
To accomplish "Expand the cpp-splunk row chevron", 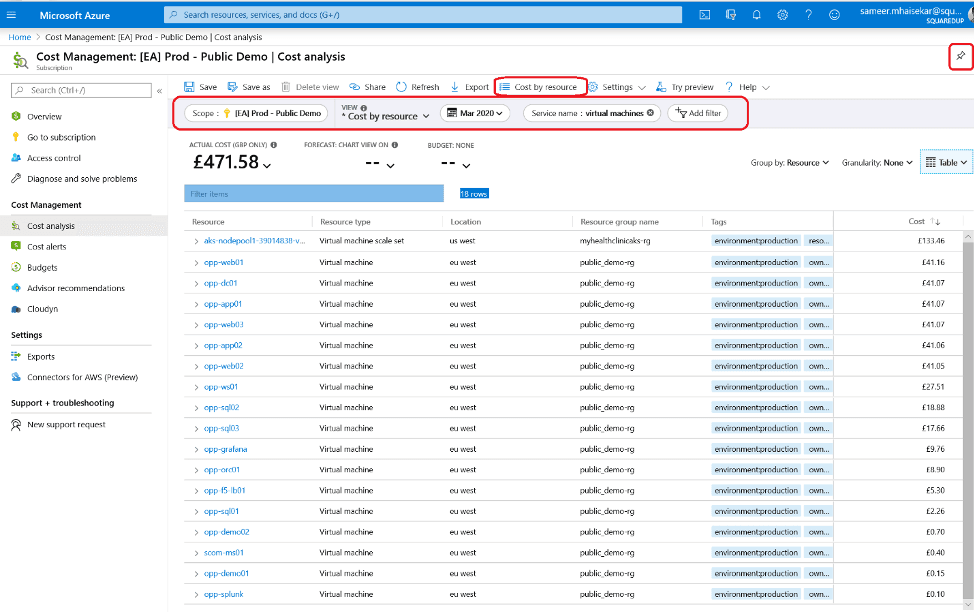I will tap(196, 595).
